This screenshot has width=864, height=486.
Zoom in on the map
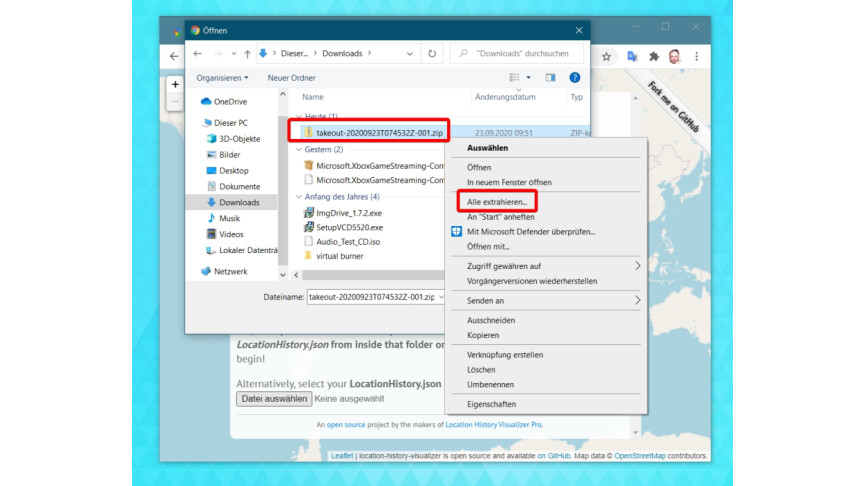point(176,85)
